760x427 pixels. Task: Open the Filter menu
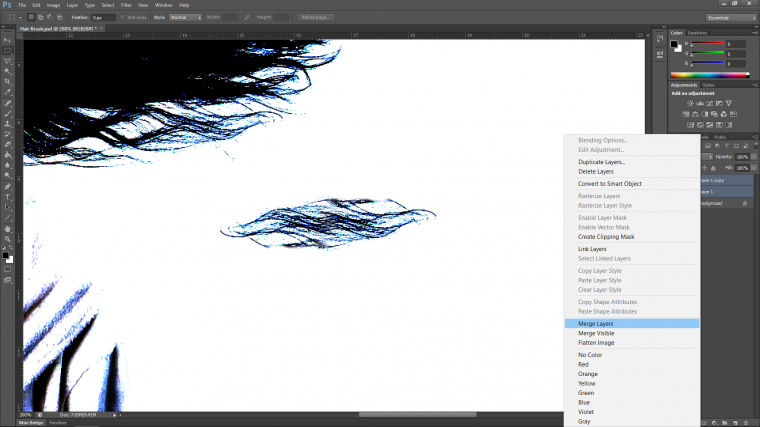(x=126, y=5)
